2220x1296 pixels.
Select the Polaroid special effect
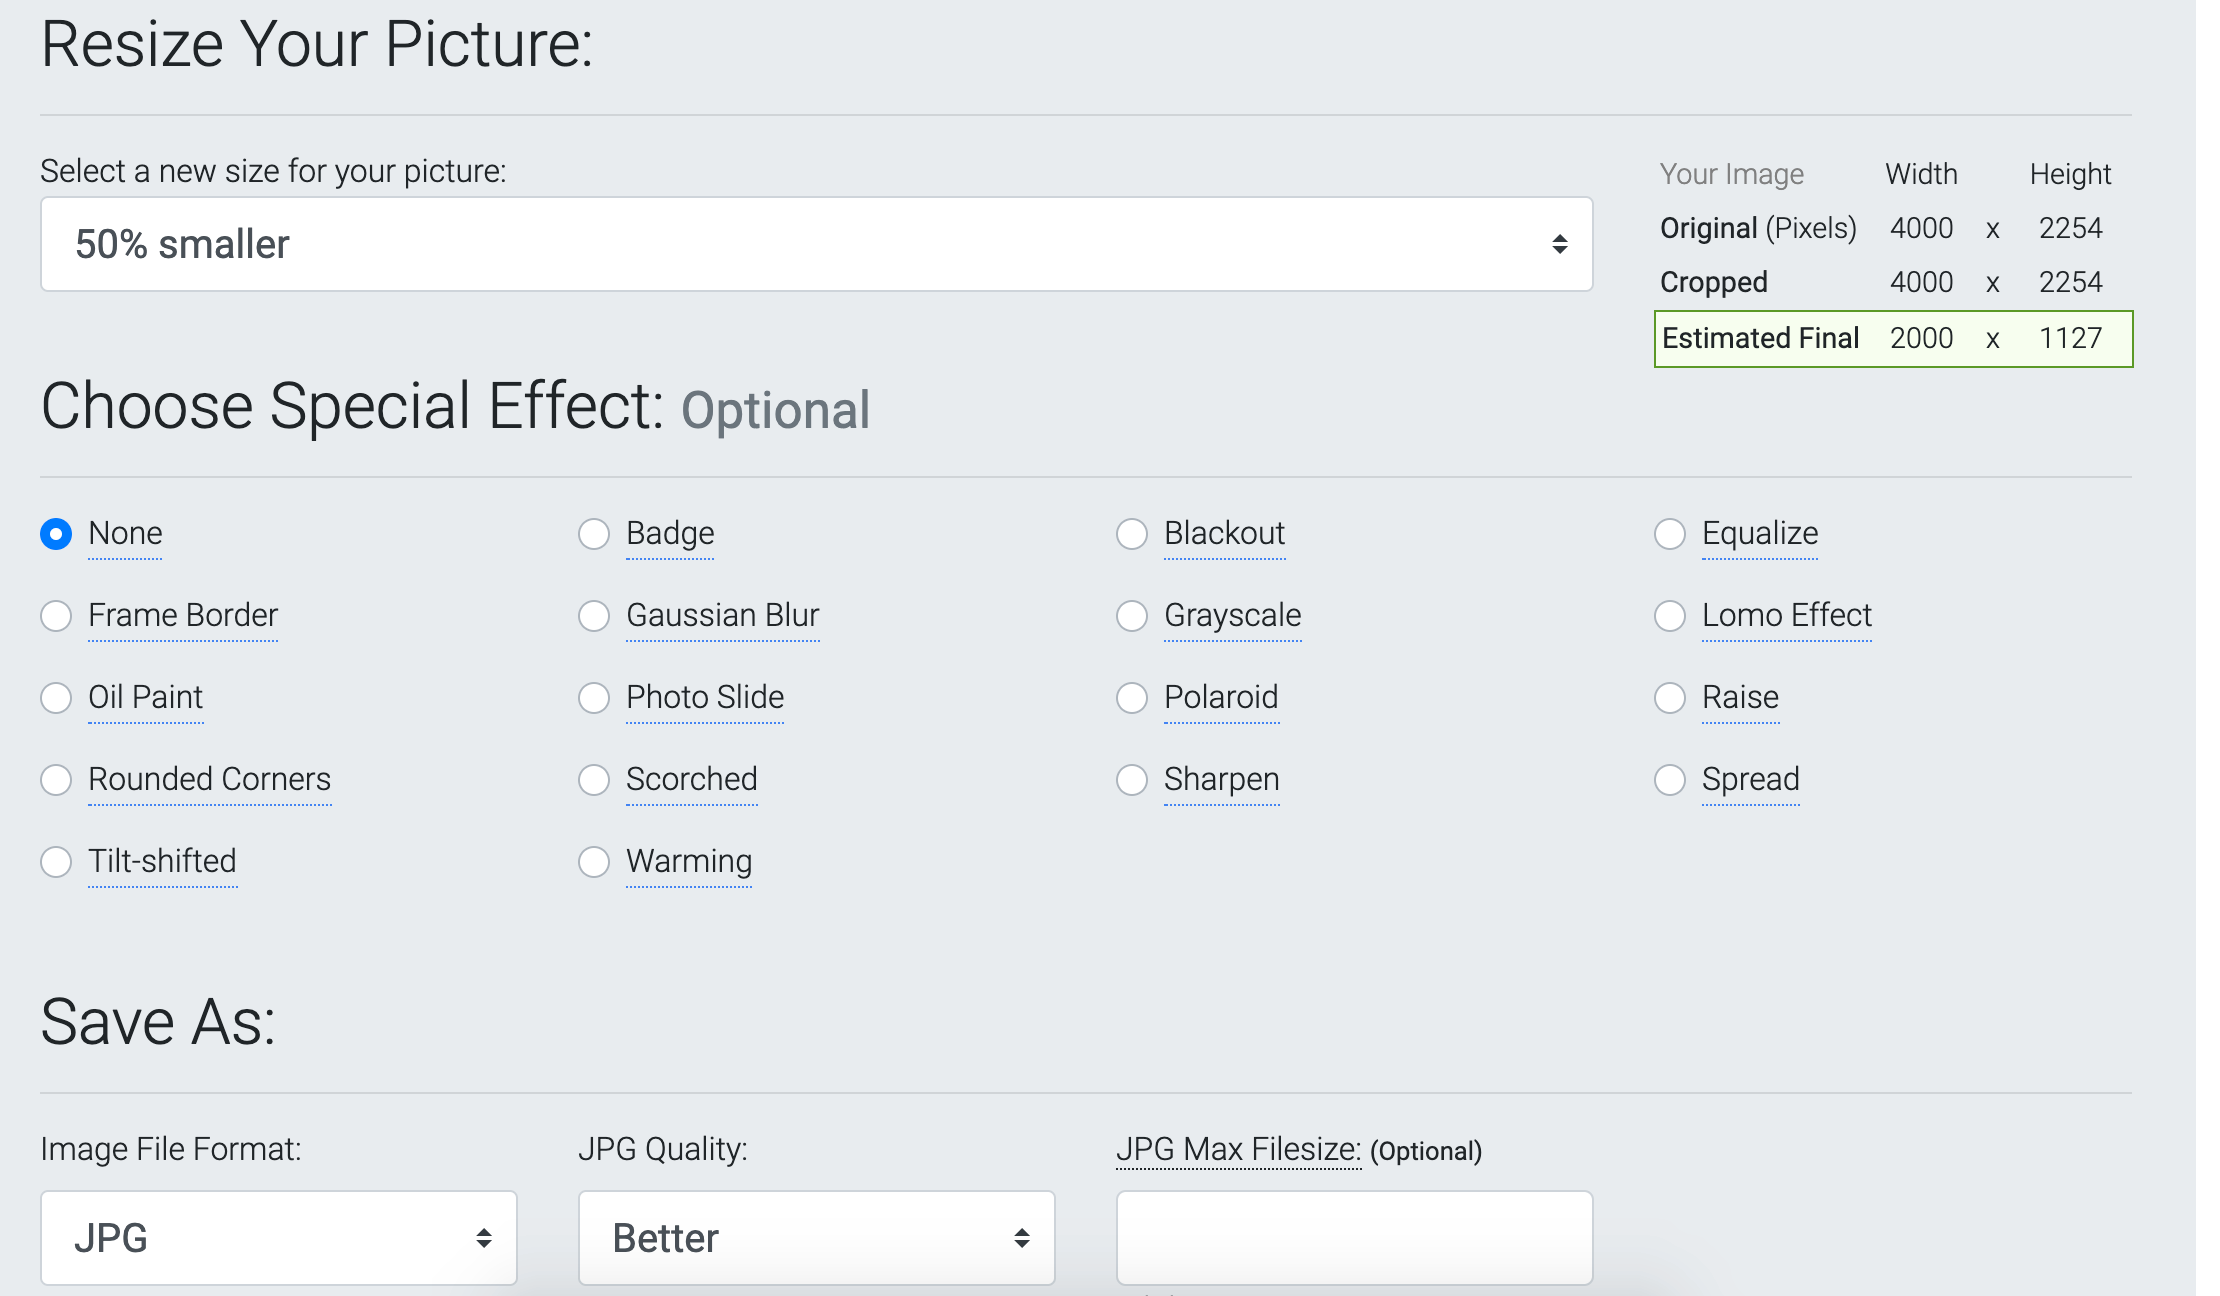coord(1133,698)
